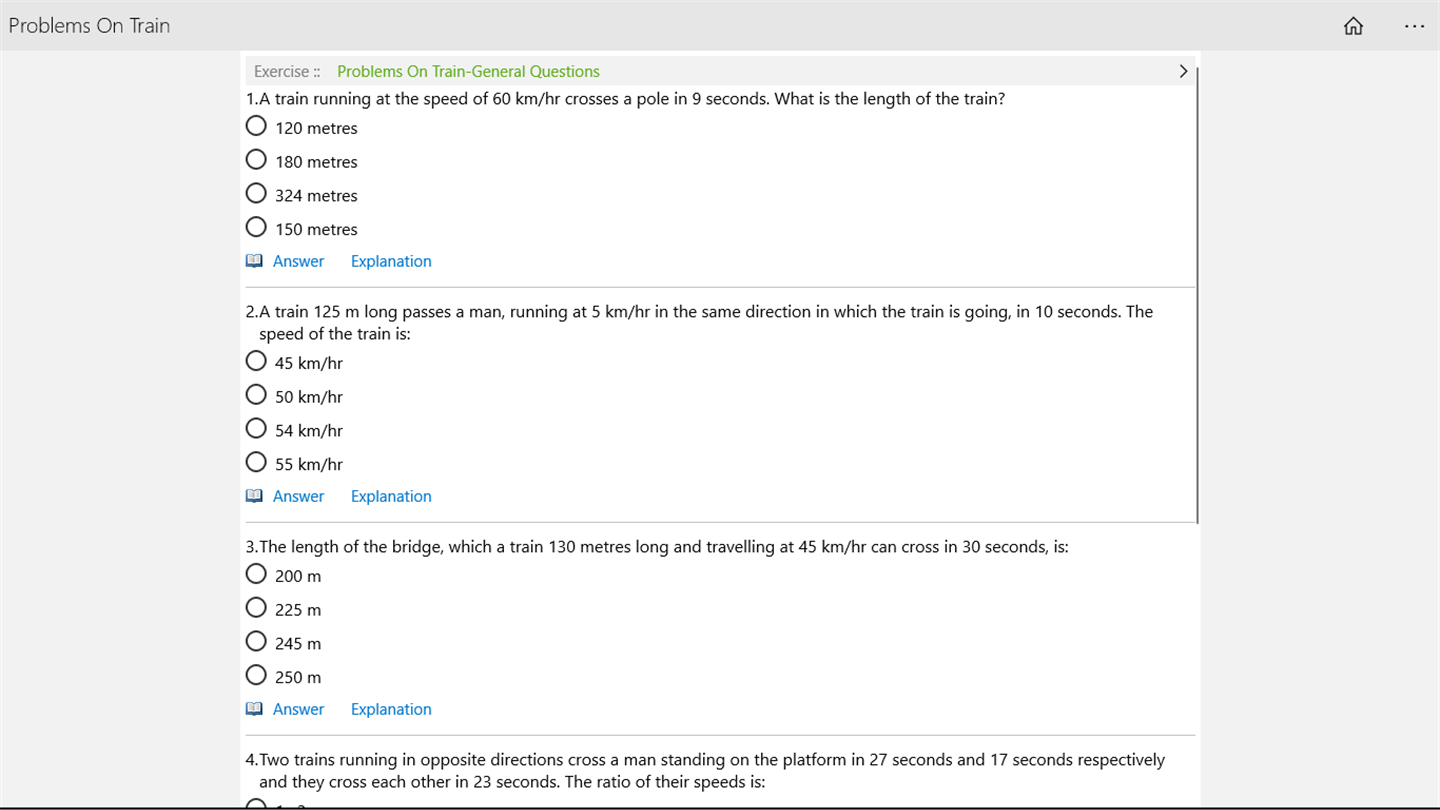Select the 150 metres option

pos(256,227)
